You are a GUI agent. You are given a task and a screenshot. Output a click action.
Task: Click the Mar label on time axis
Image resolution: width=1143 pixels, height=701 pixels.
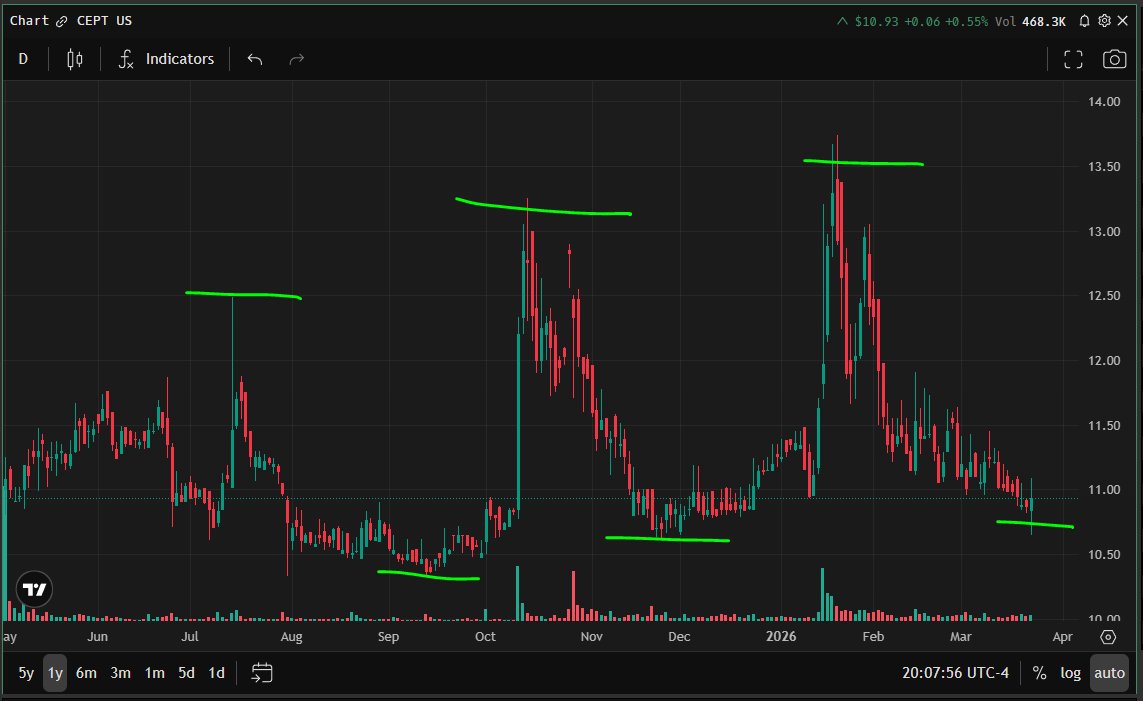(960, 637)
